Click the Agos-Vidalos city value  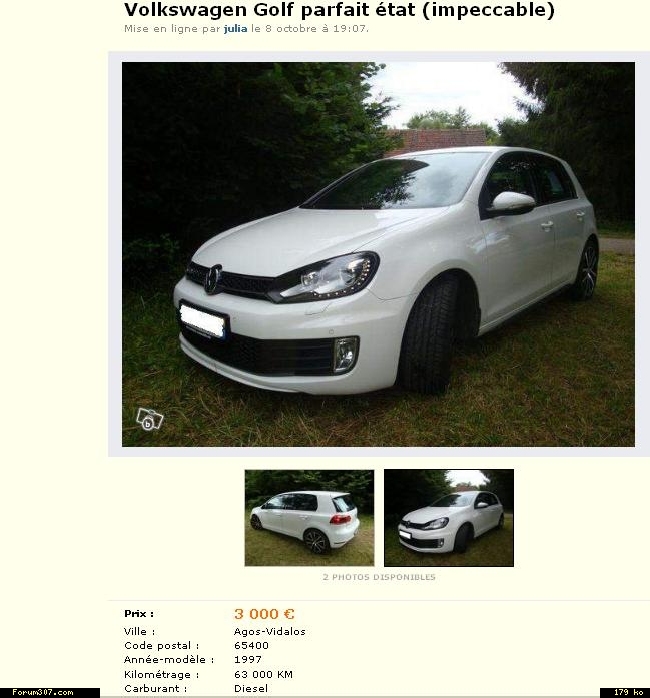coord(270,631)
